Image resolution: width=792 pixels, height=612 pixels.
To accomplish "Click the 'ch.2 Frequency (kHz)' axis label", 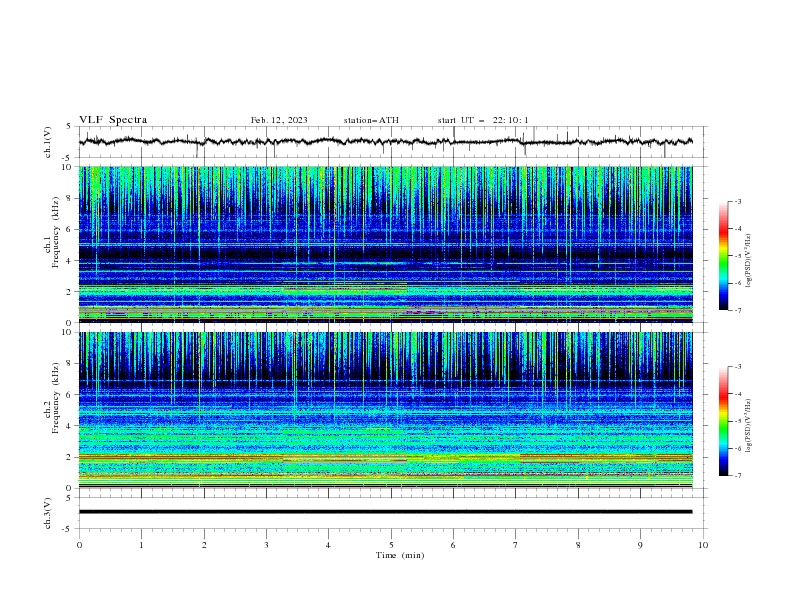I will [52, 398].
